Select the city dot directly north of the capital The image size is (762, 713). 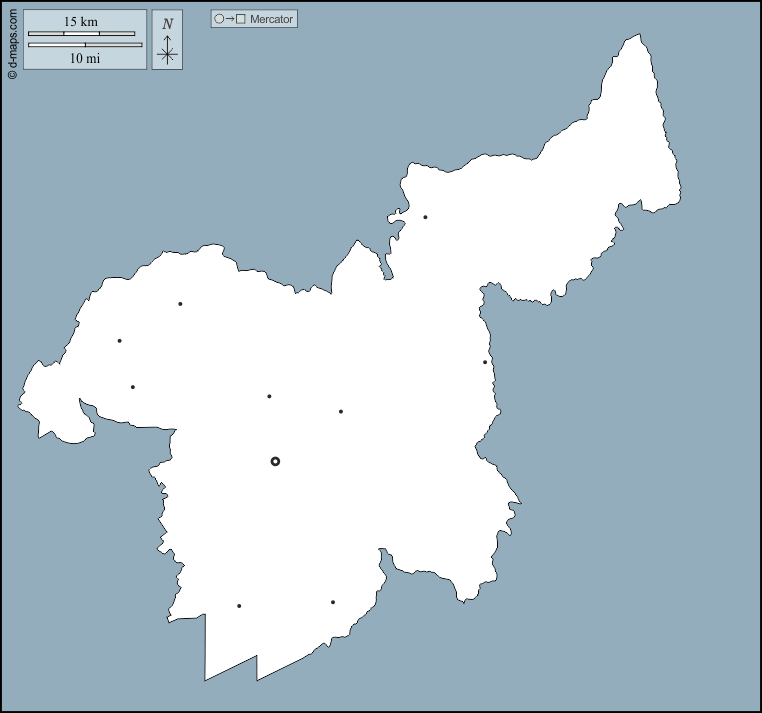tap(269, 396)
